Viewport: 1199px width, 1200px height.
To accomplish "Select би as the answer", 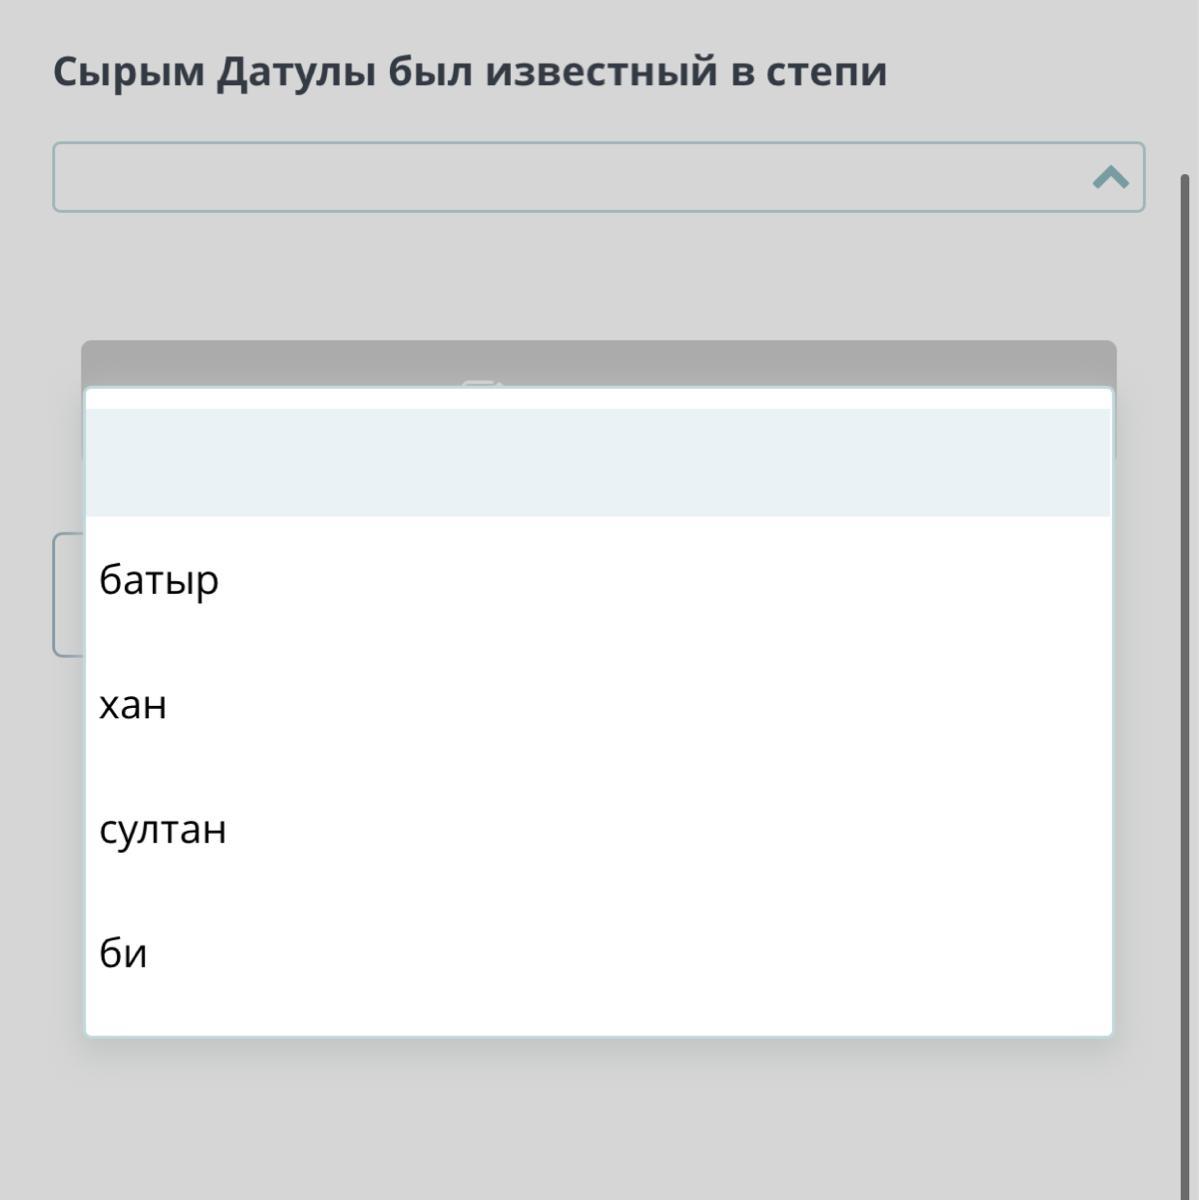I will point(123,953).
